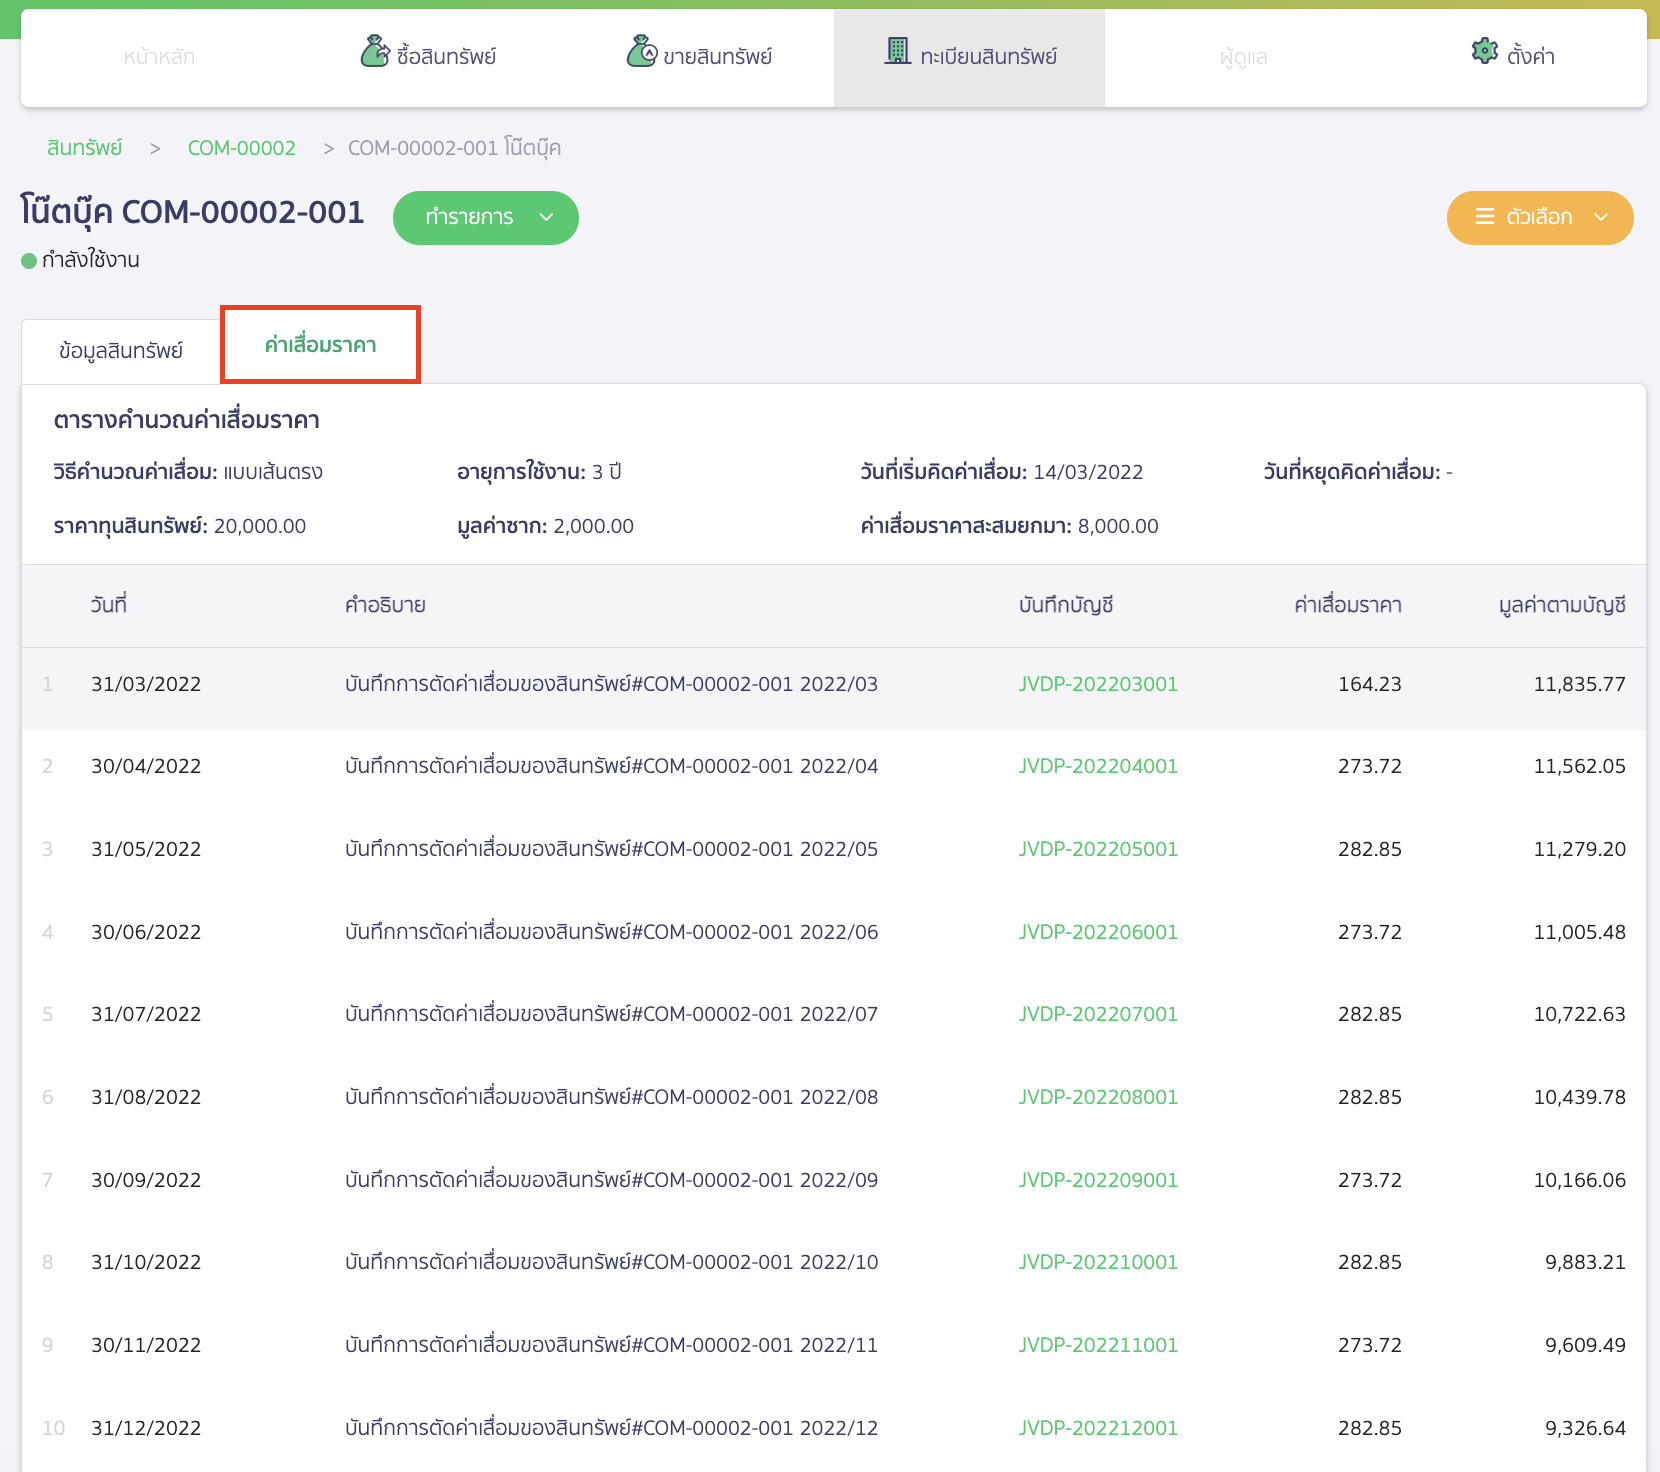Click the วันที่ column header

108,605
